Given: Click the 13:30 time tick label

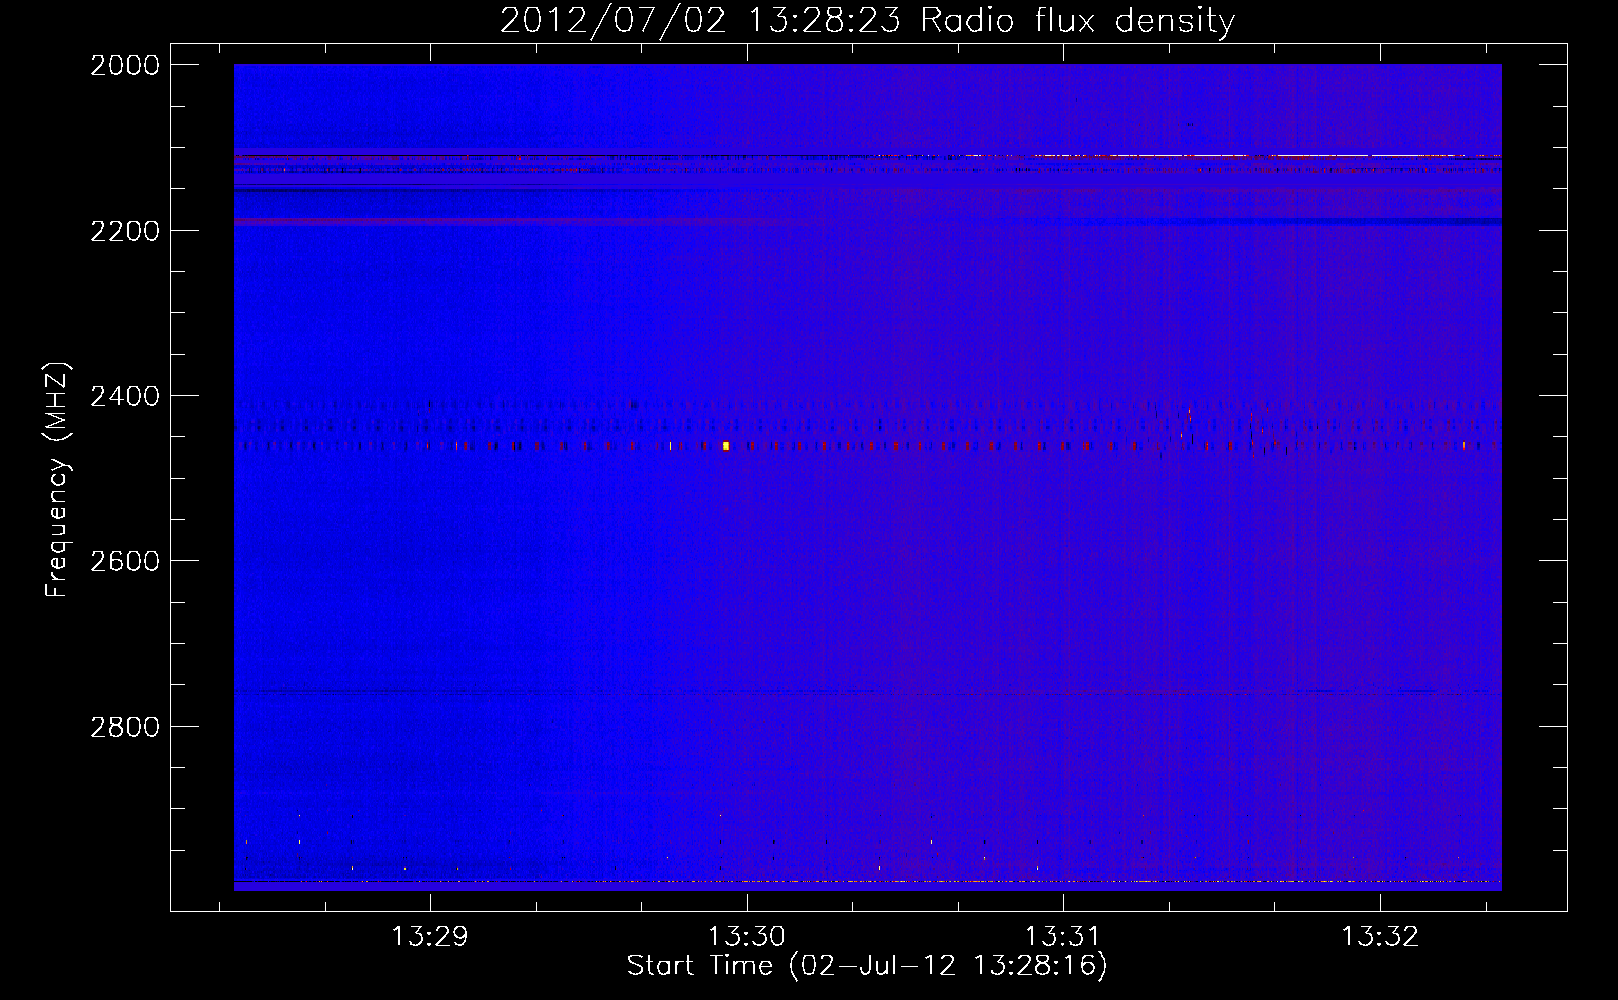Looking at the screenshot, I should click(747, 936).
